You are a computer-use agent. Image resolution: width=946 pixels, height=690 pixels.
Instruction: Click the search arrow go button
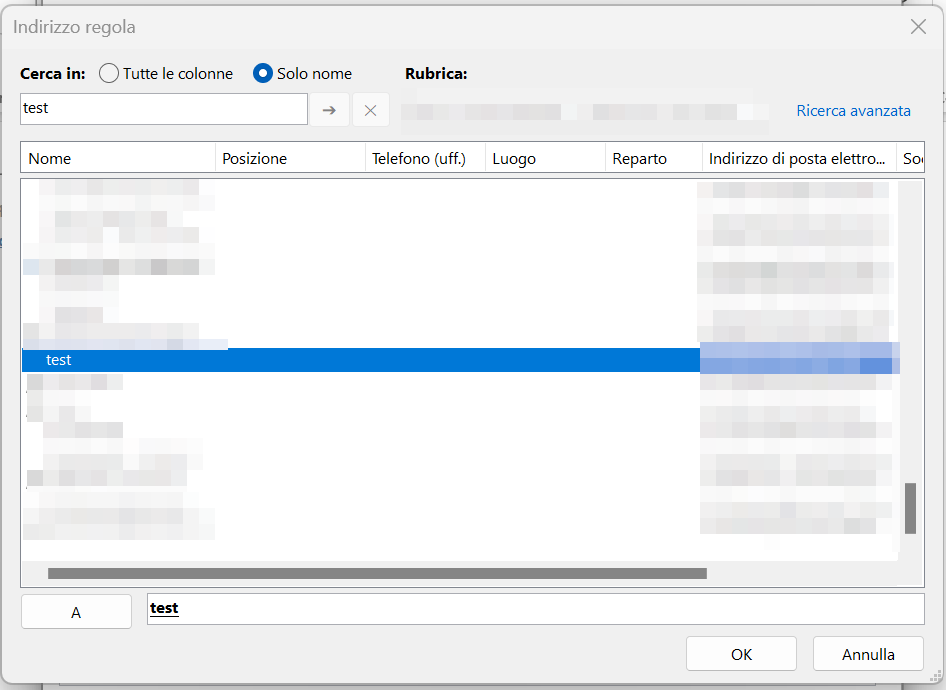(x=329, y=110)
